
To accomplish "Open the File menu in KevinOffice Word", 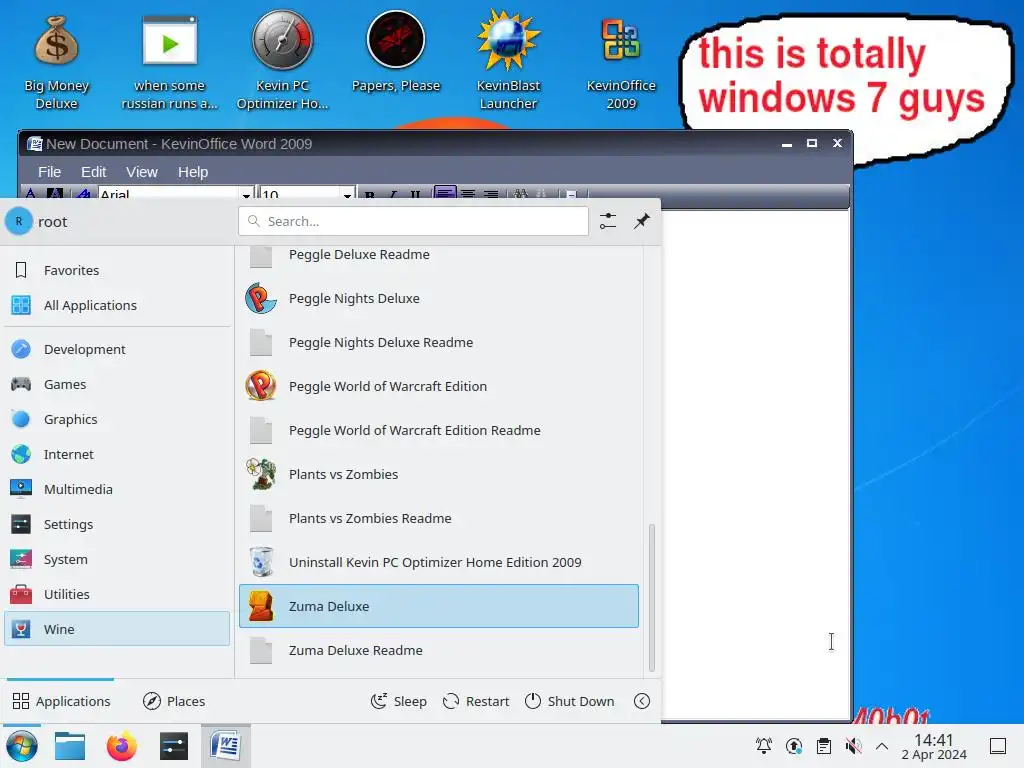I will pos(50,172).
